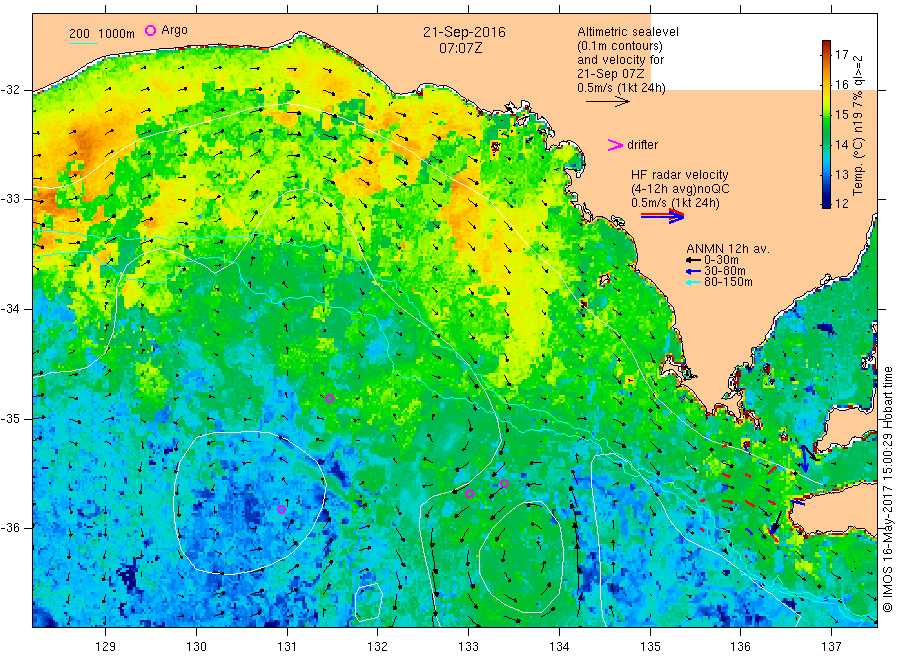The height and width of the screenshot is (660, 900).
Task: Click the 17 label on the temperature scale
Action: tap(841, 55)
